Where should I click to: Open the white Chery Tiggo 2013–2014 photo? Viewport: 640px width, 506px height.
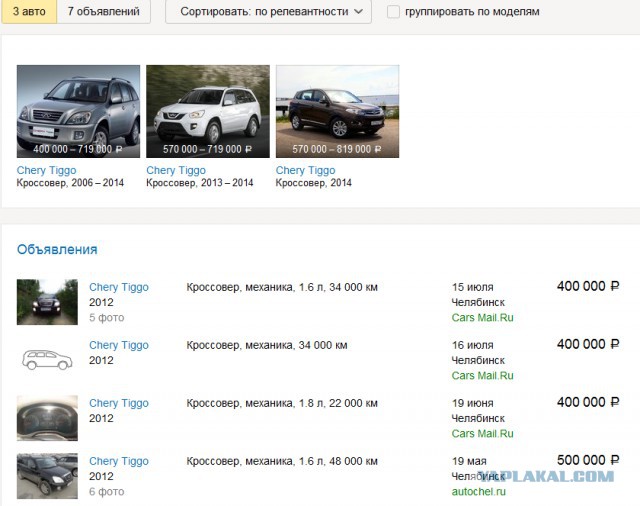pyautogui.click(x=208, y=111)
